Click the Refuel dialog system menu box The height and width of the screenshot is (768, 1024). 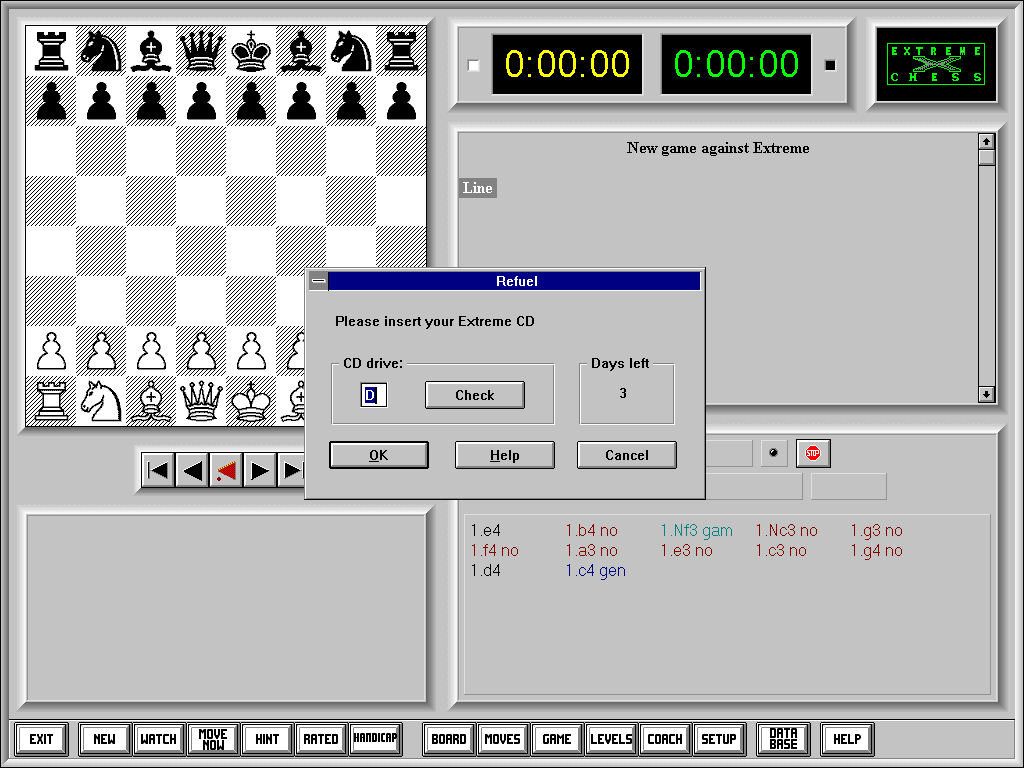(x=319, y=281)
